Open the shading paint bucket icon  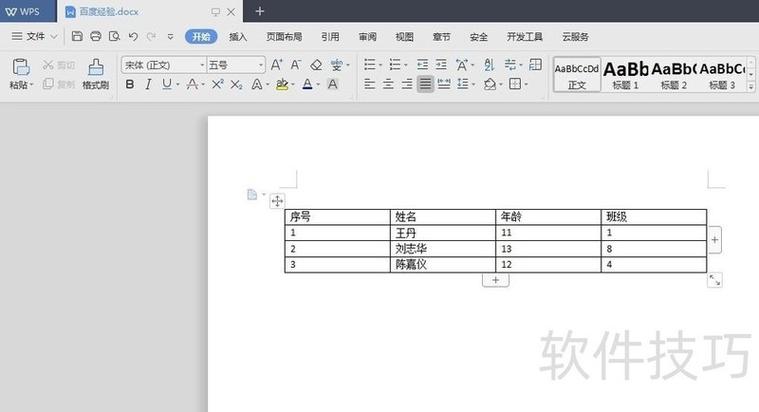pyautogui.click(x=490, y=84)
